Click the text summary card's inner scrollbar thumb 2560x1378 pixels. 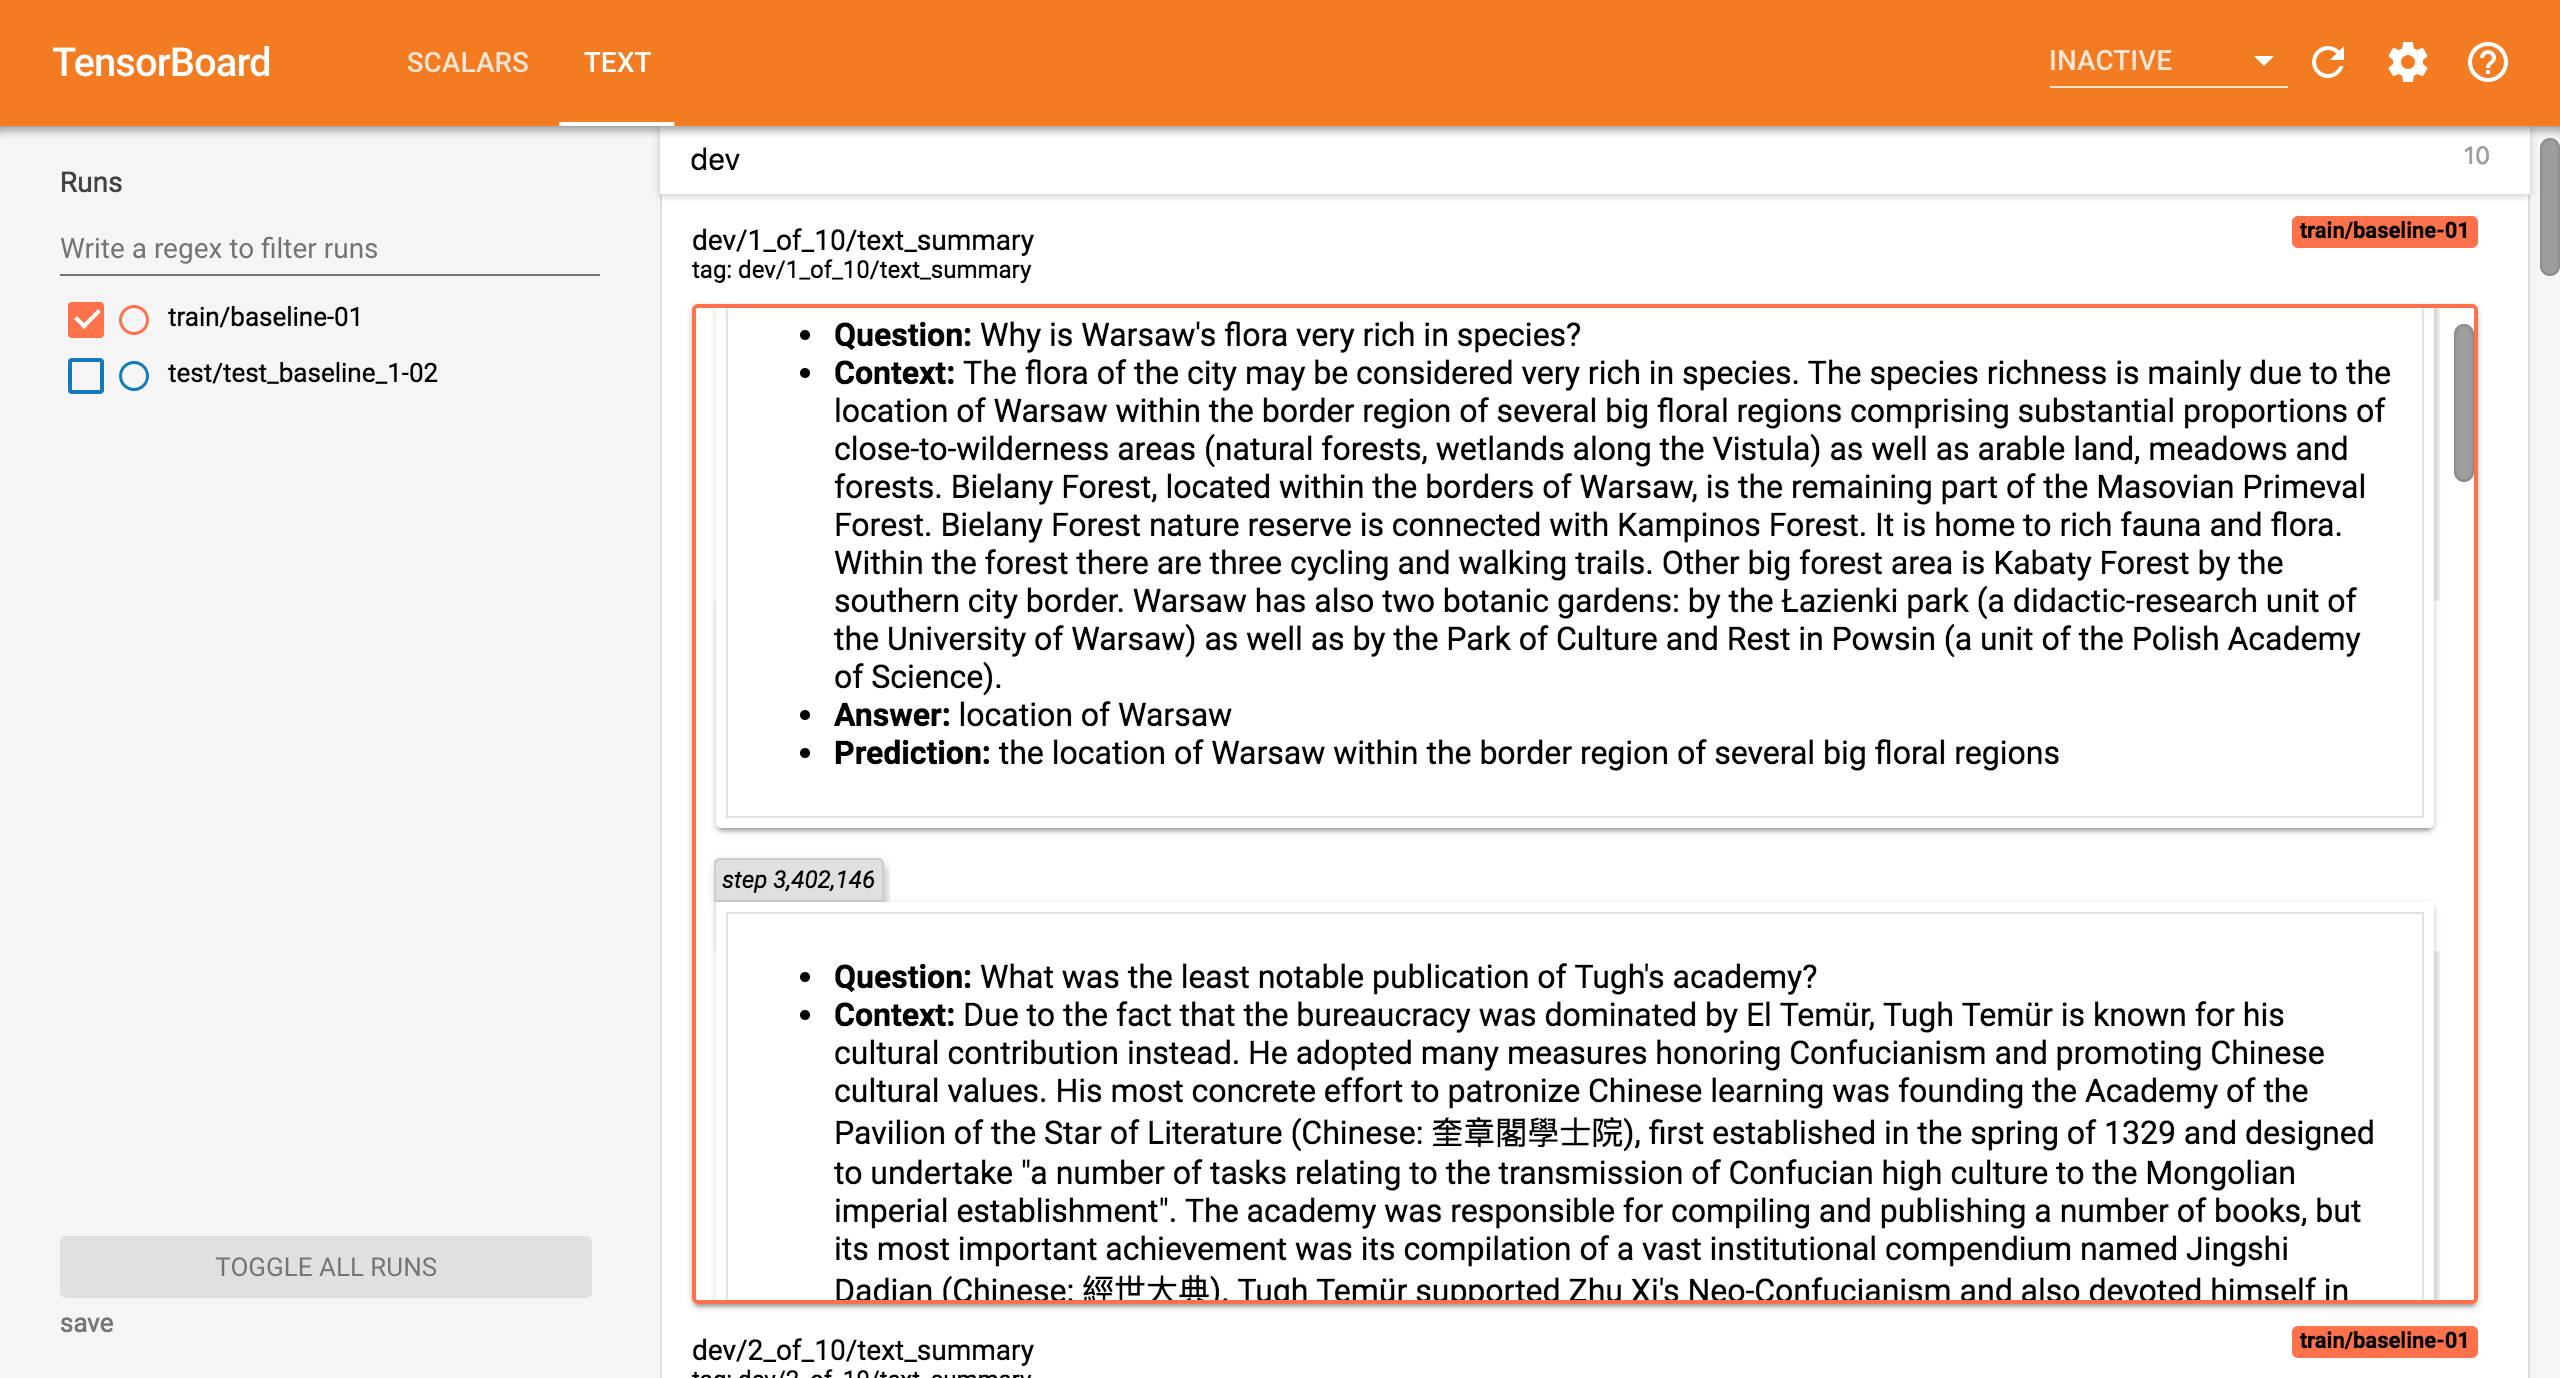(2463, 403)
